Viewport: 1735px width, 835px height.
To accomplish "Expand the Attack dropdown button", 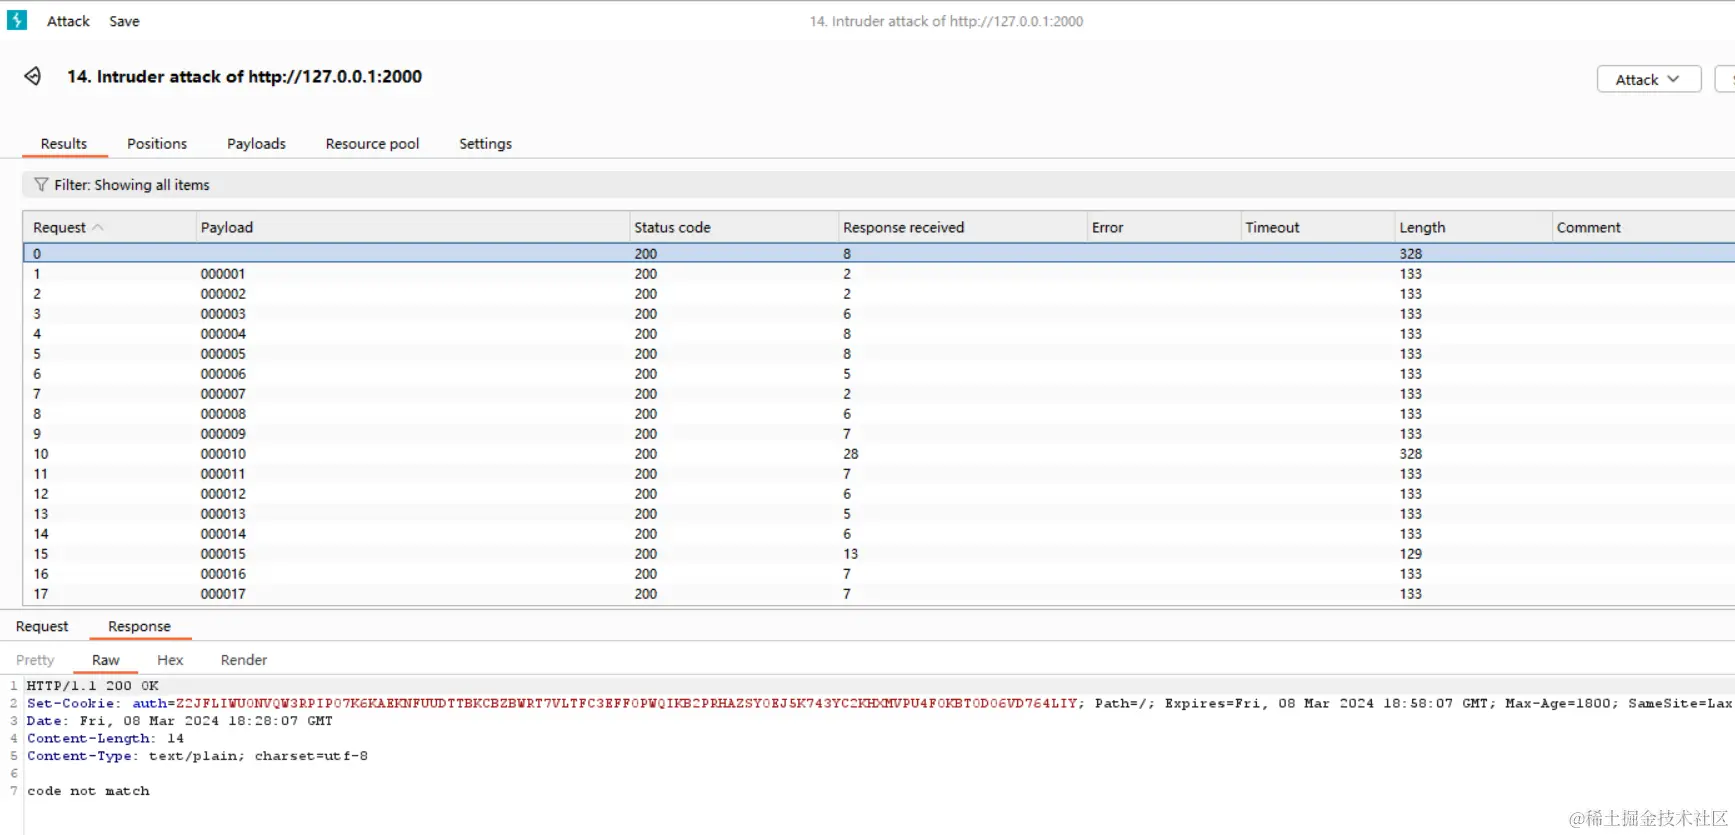I will tap(1649, 79).
